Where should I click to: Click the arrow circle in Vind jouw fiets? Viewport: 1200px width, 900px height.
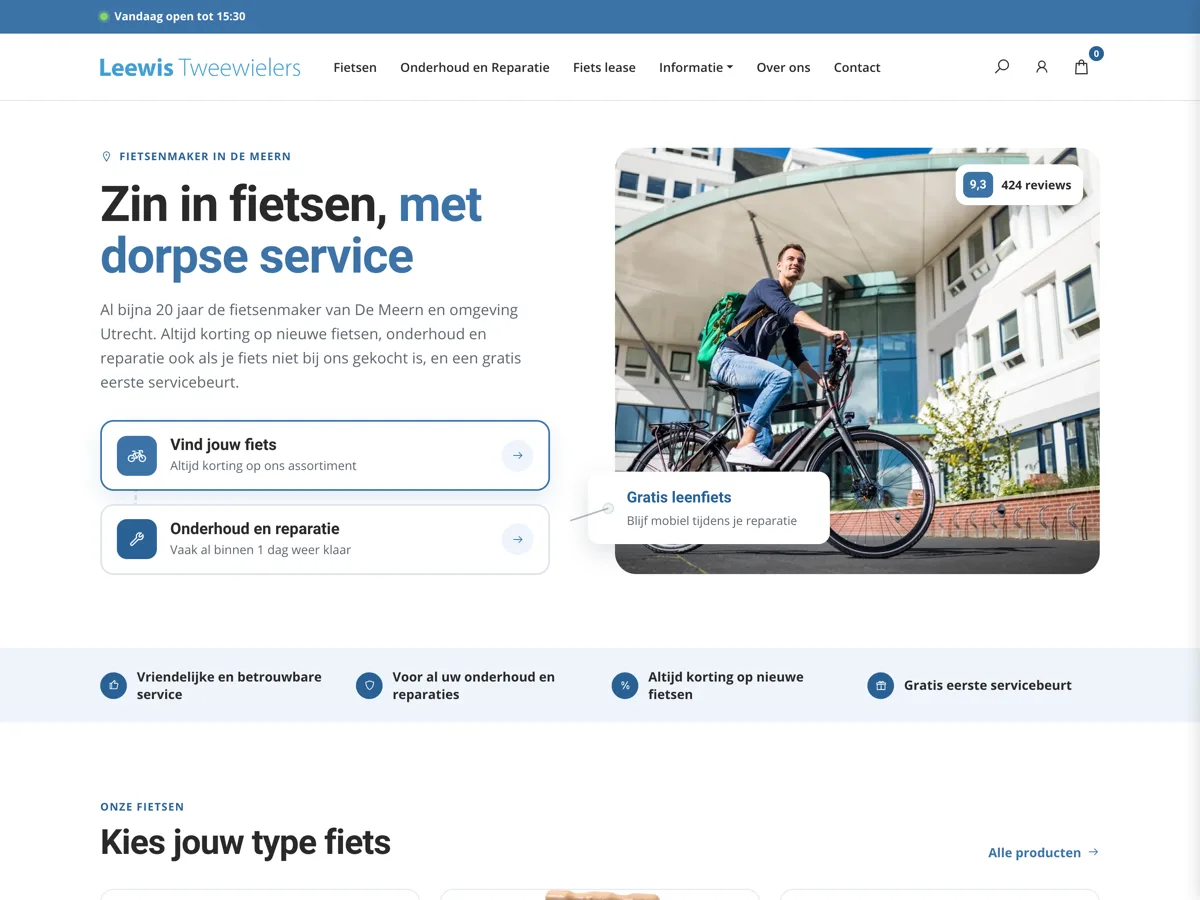517,455
